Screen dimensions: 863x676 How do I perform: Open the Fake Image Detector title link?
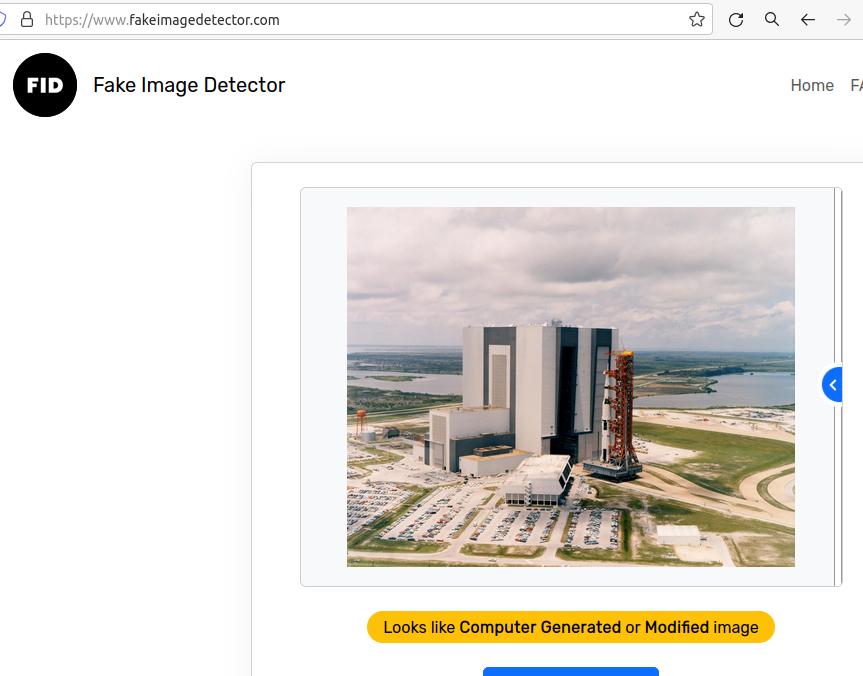[x=189, y=85]
